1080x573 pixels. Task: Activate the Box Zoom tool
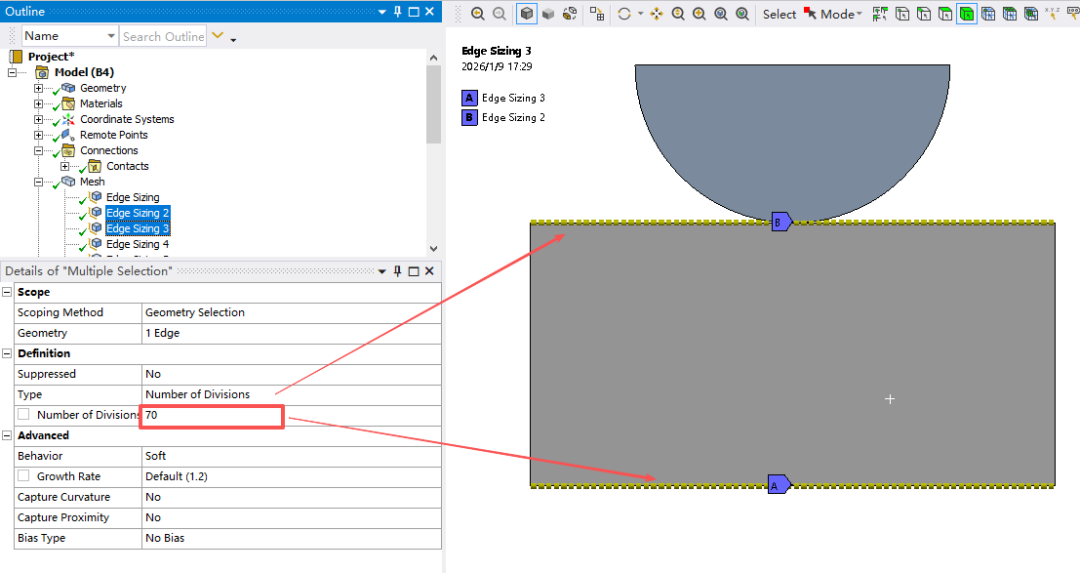[699, 14]
